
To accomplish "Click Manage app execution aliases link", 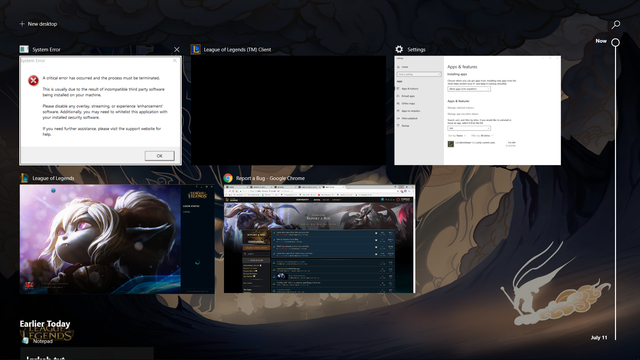I will [x=462, y=114].
